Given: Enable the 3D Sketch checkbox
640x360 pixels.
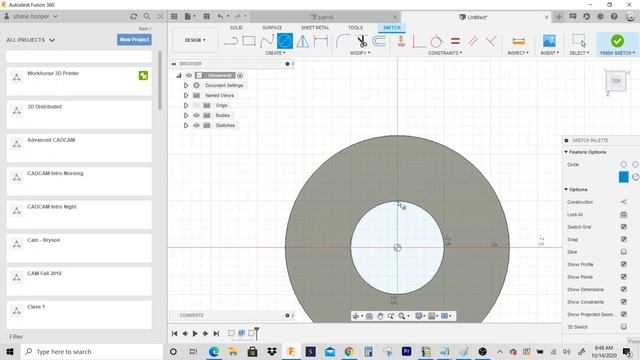Looking at the screenshot, I should (x=624, y=327).
